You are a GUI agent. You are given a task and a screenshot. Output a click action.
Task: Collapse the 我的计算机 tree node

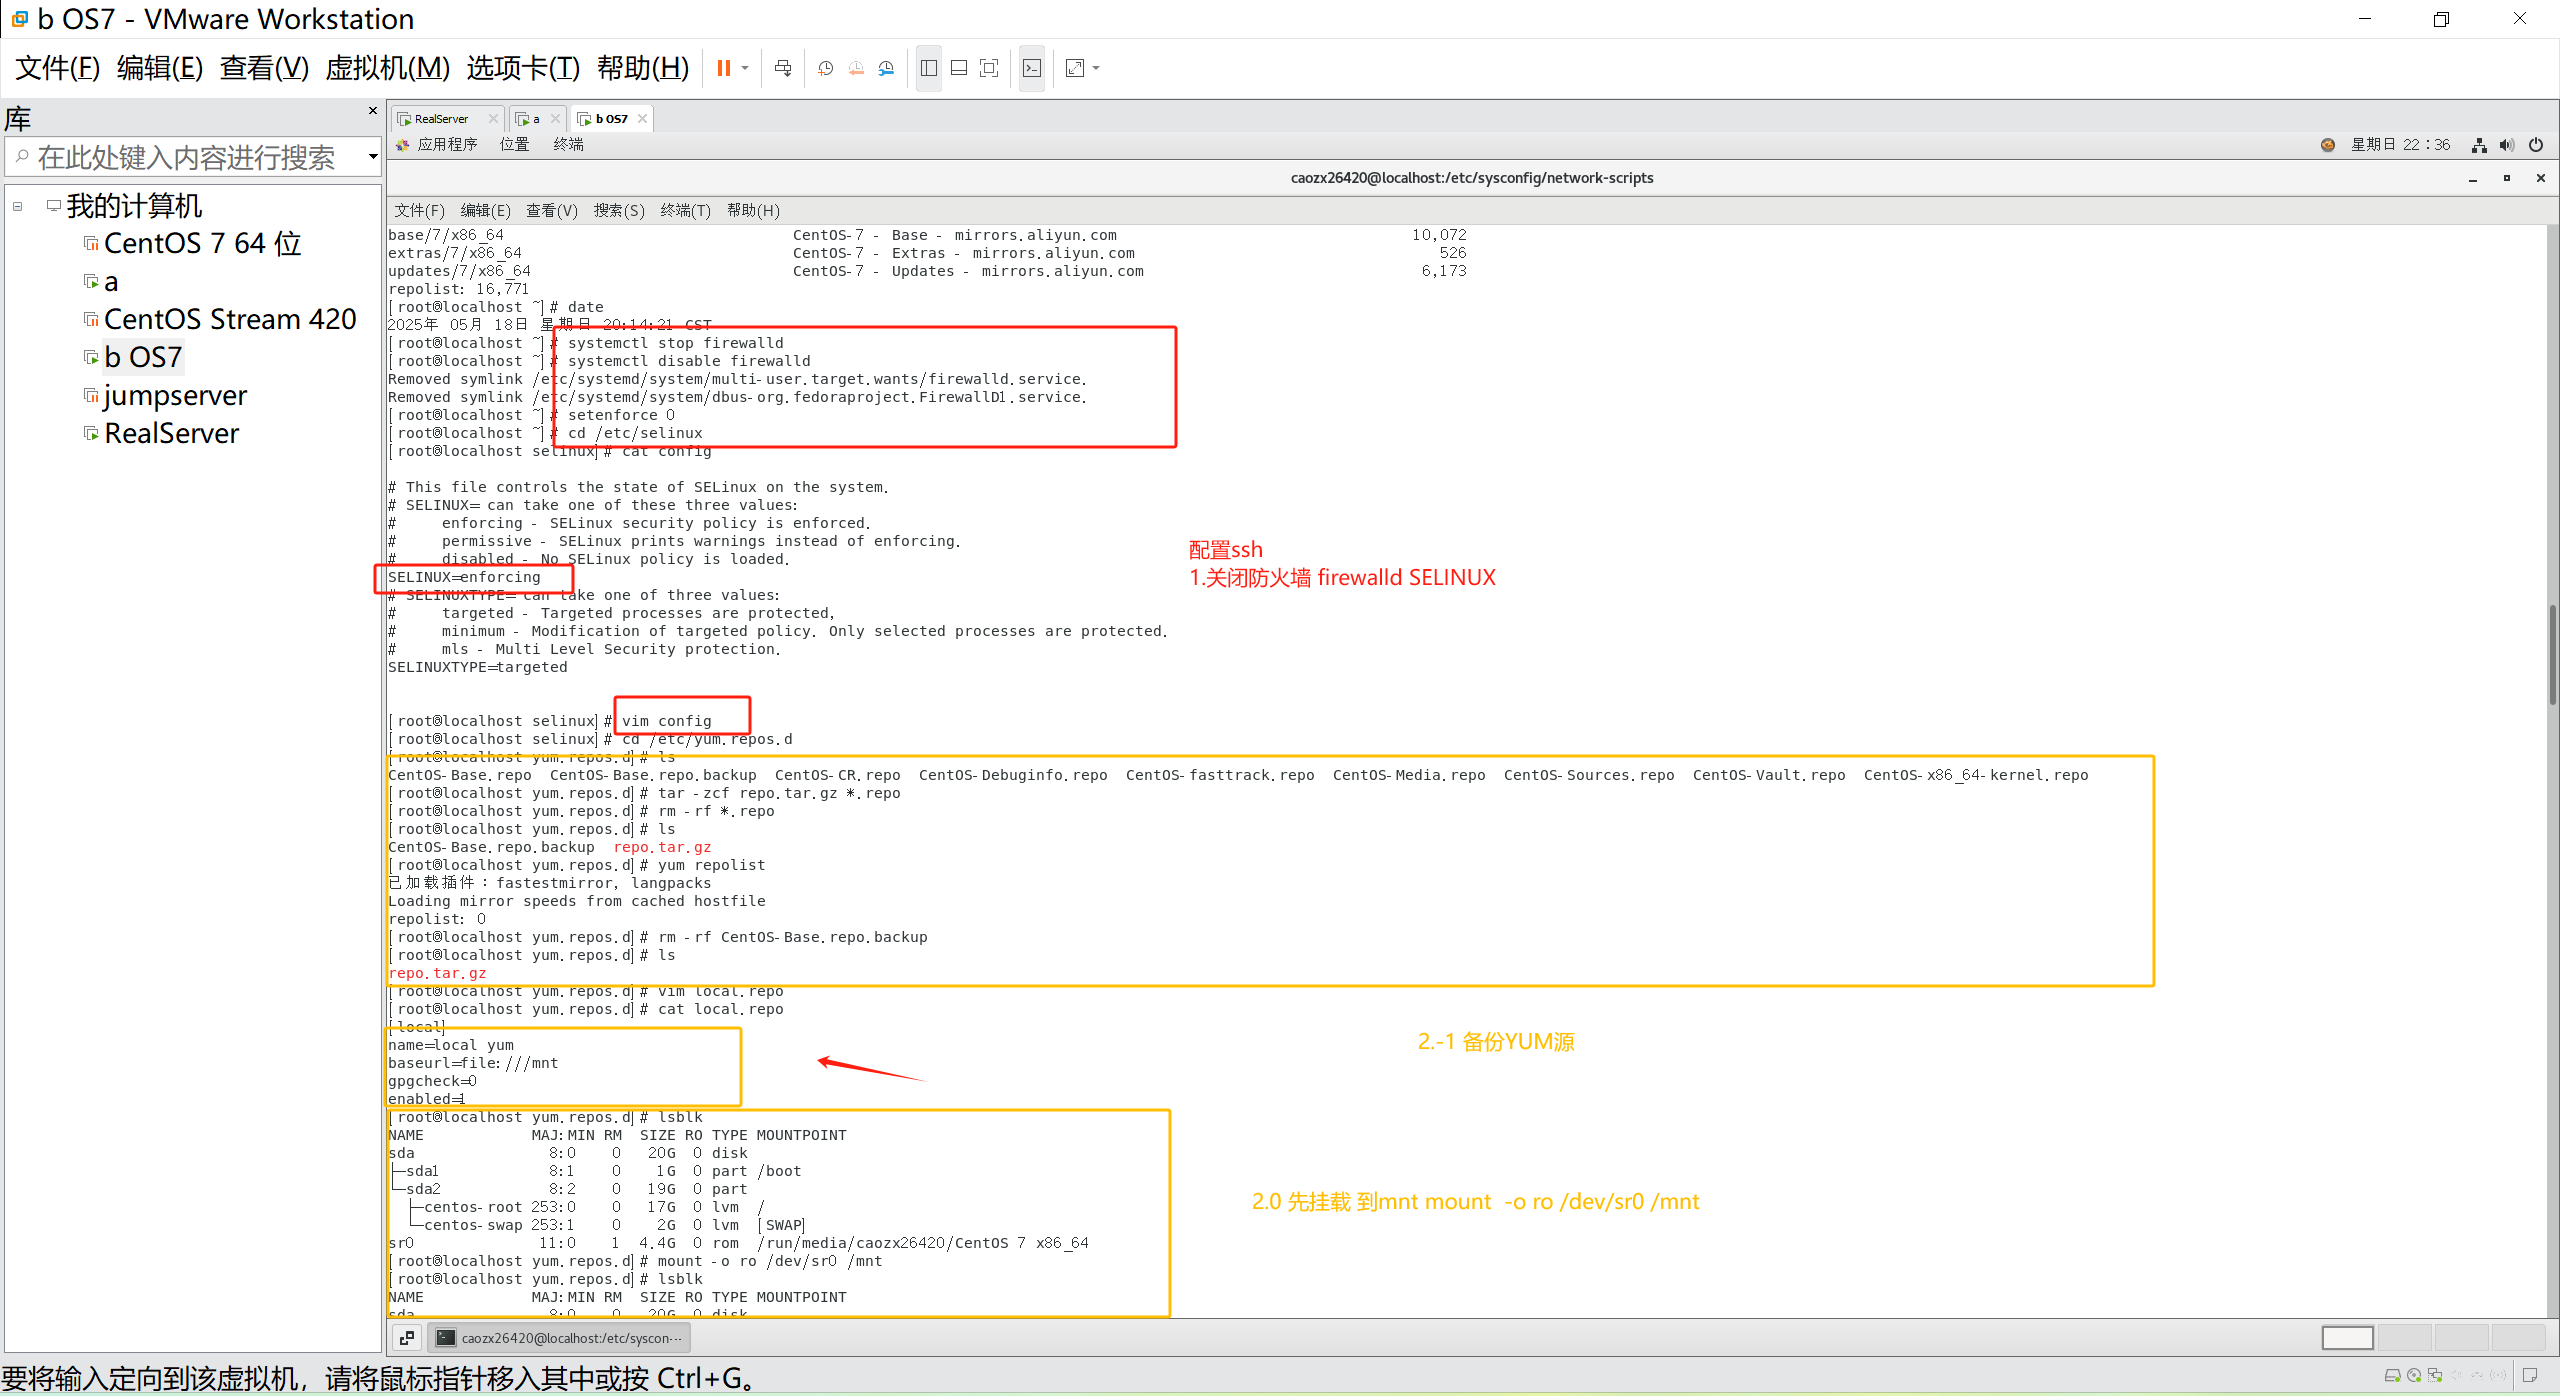tap(18, 207)
